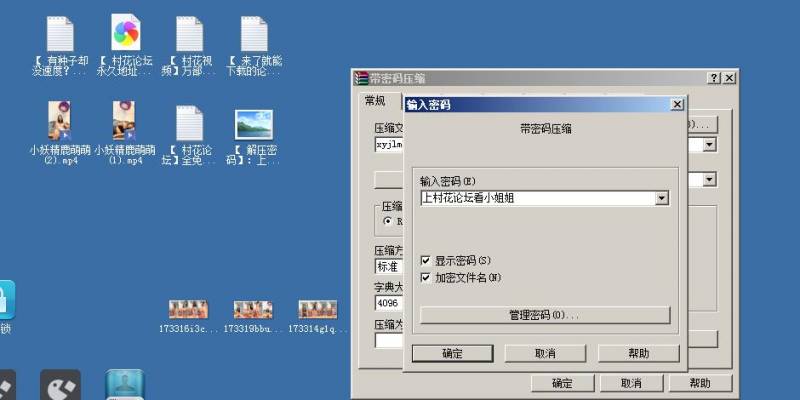Viewport: 800px width, 400px height.
Task: Click the 解压密码 image file icon
Action: [253, 124]
